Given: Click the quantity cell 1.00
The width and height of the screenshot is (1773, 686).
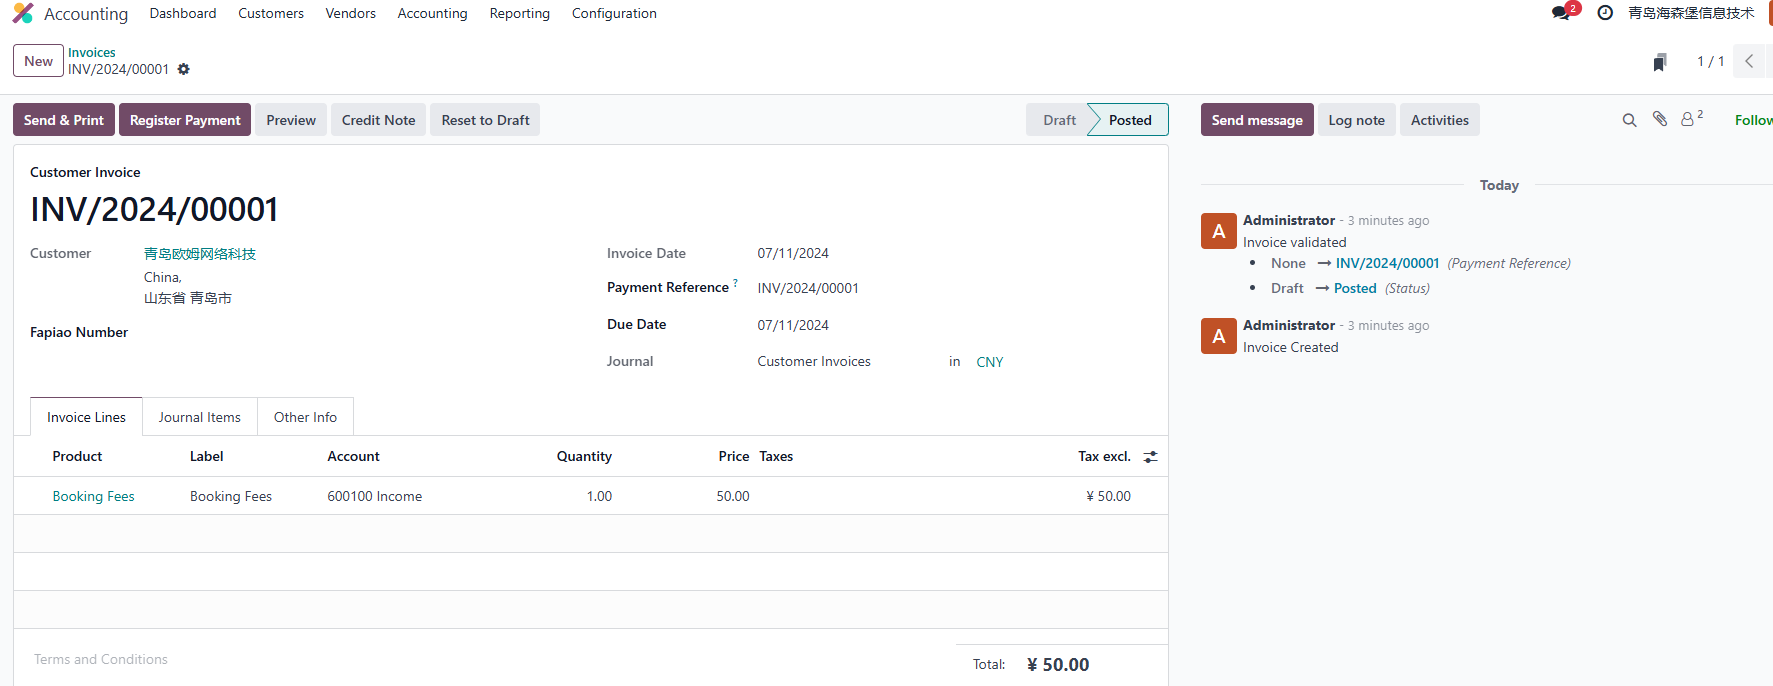Looking at the screenshot, I should pyautogui.click(x=599, y=496).
